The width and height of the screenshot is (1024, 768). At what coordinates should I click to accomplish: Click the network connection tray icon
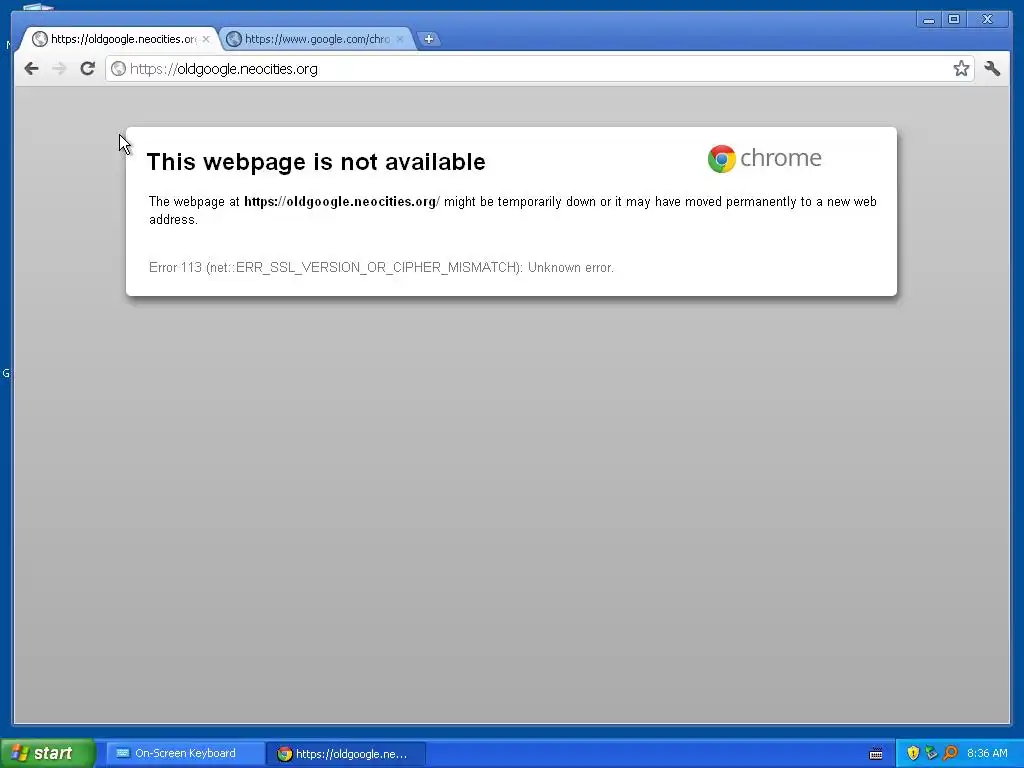(x=931, y=754)
